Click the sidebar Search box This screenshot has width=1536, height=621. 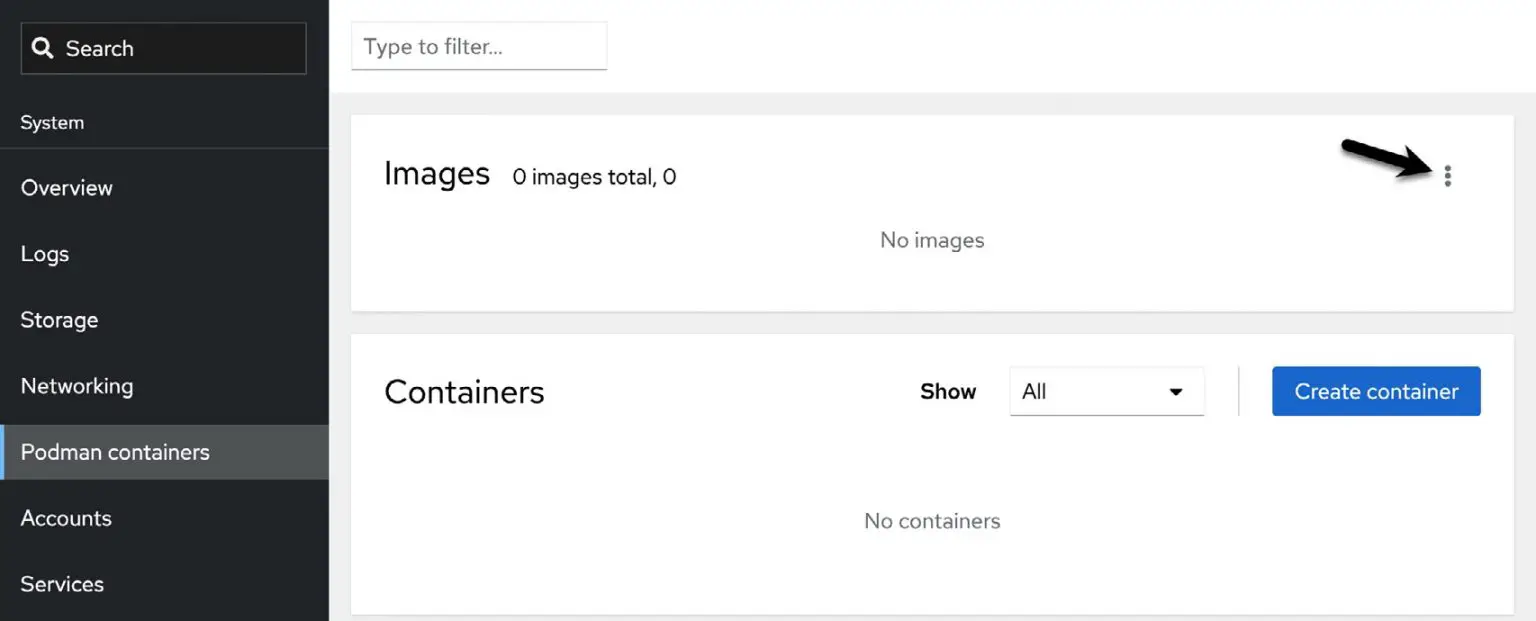pyautogui.click(x=163, y=47)
